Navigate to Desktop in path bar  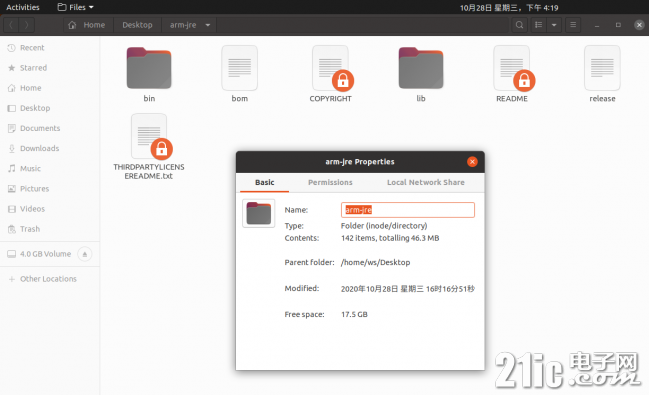click(x=137, y=25)
